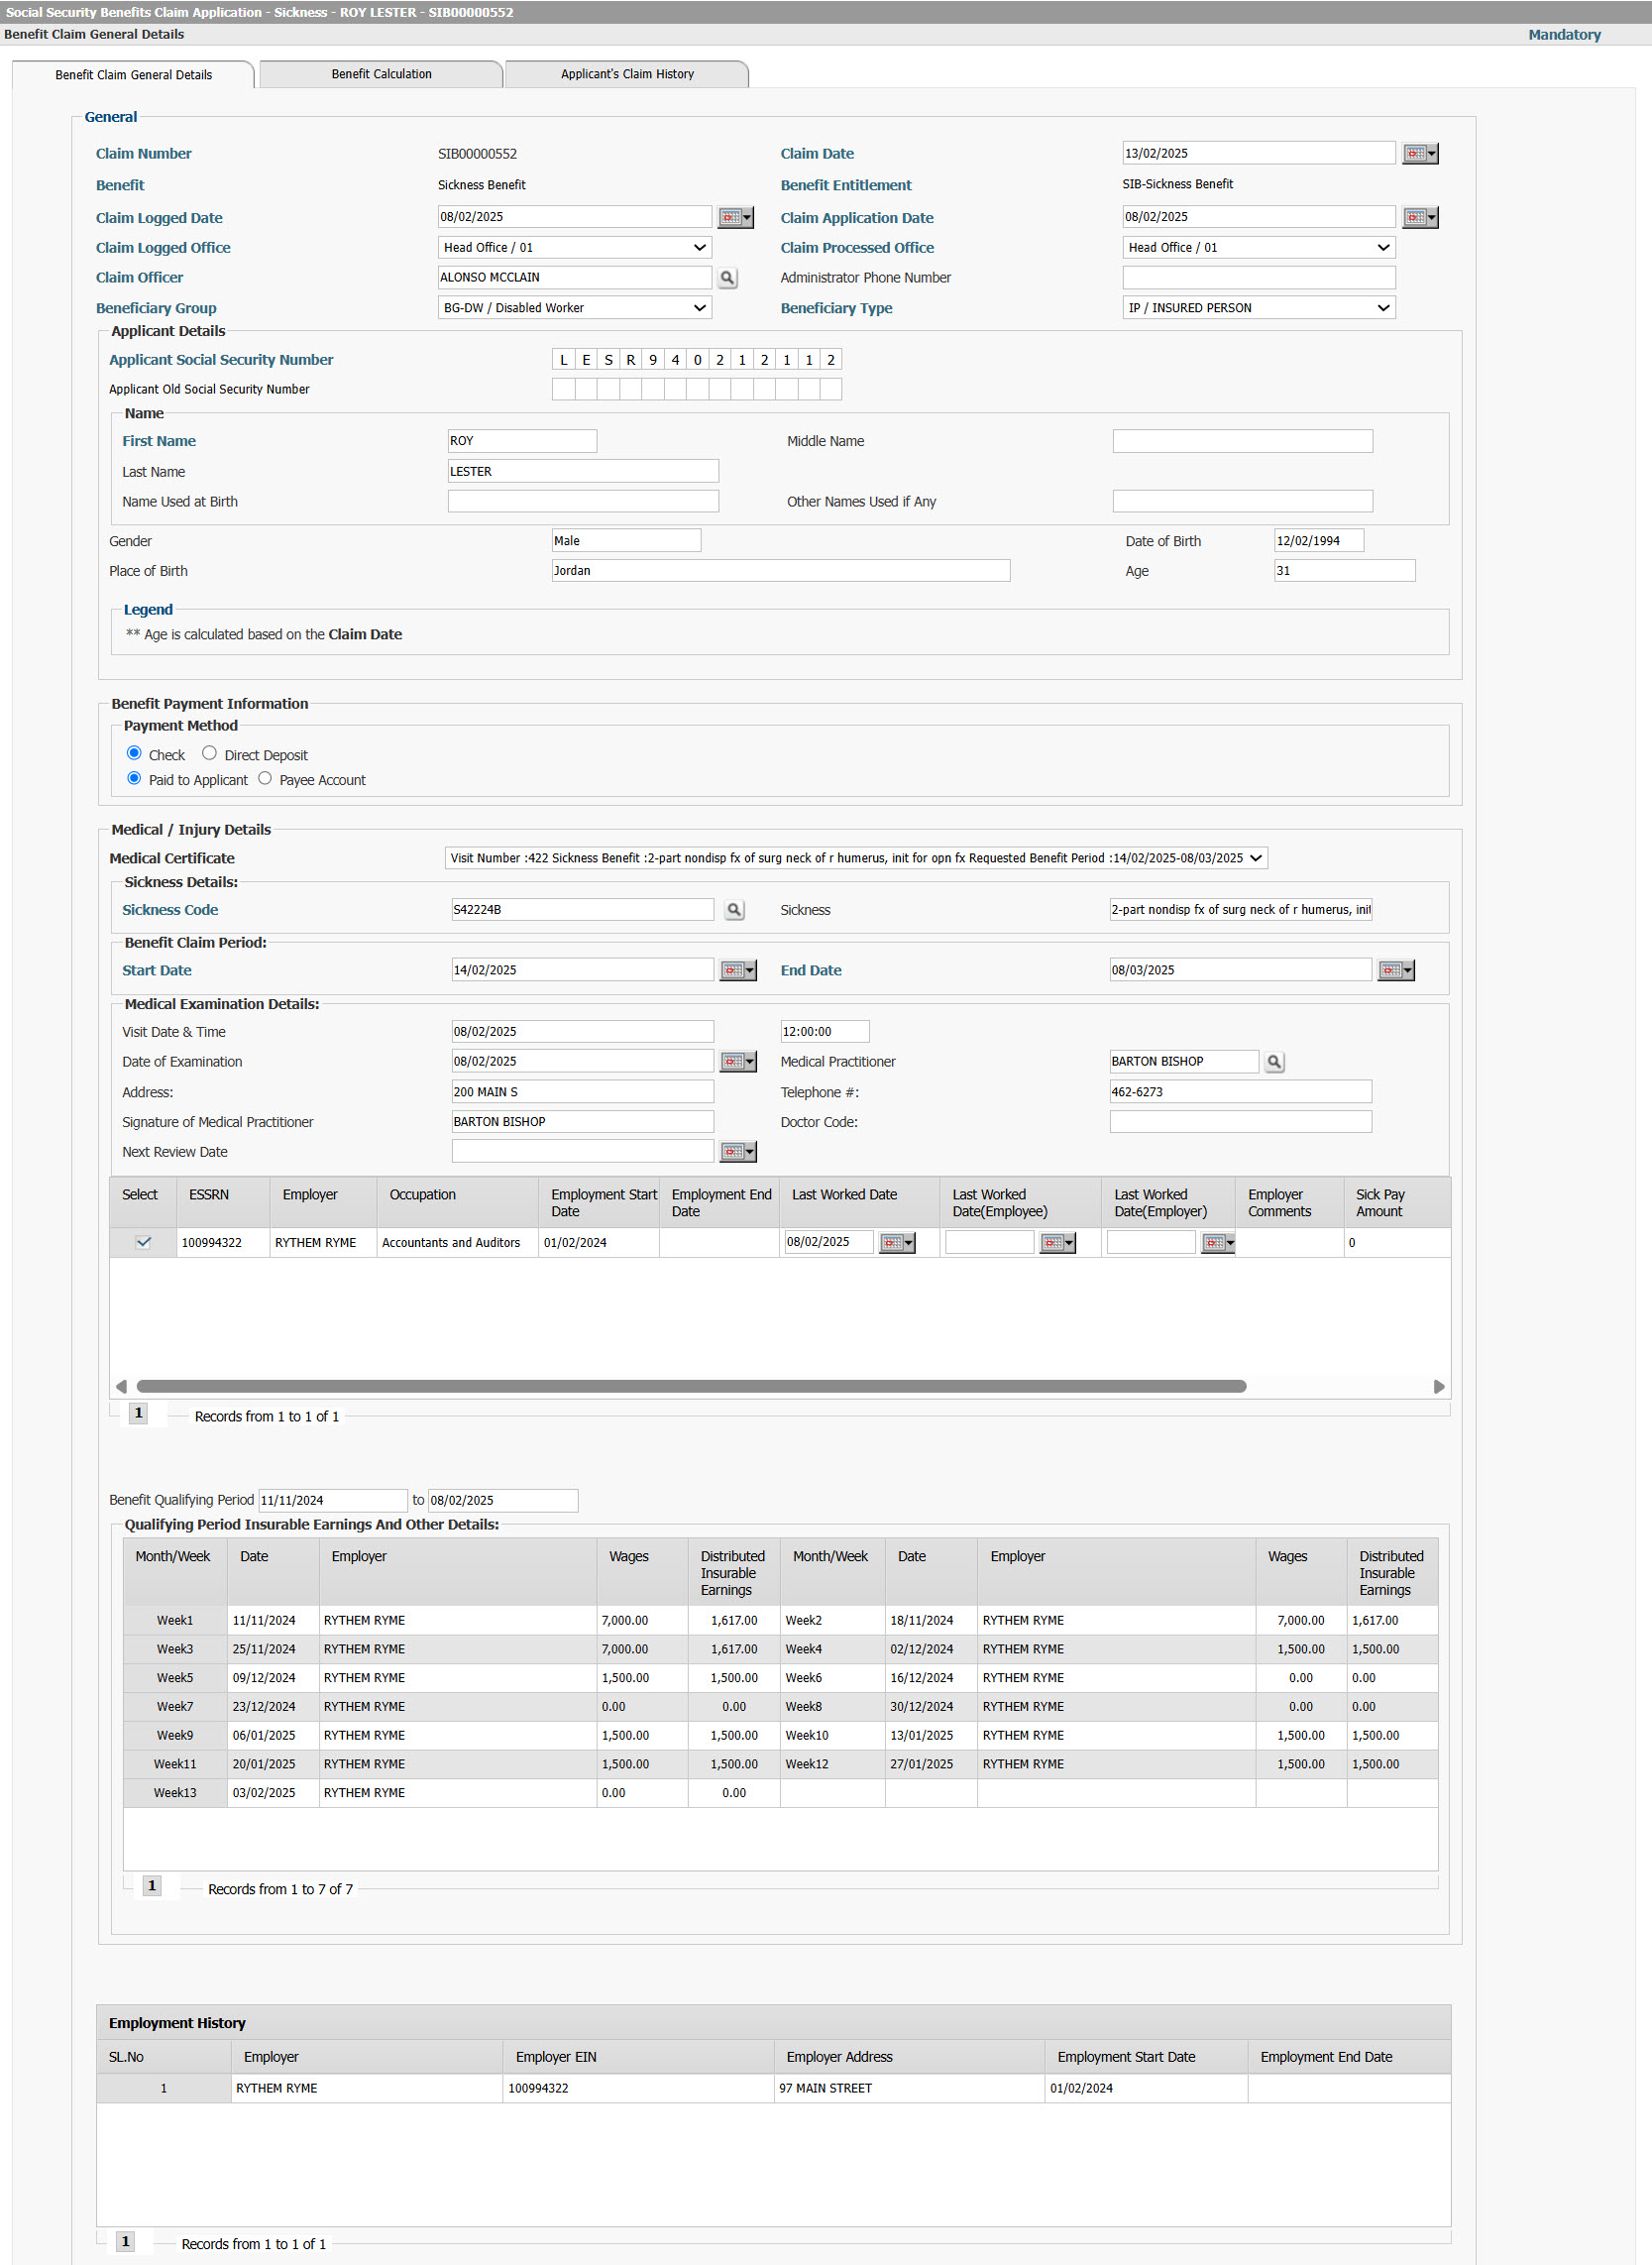Open the Applicant's Claim History tab

coord(627,74)
